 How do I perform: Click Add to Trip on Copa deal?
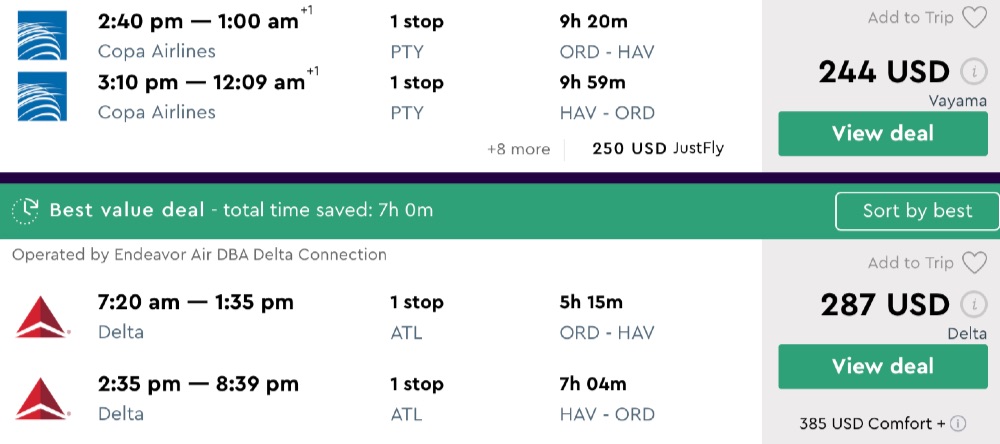[x=910, y=18]
